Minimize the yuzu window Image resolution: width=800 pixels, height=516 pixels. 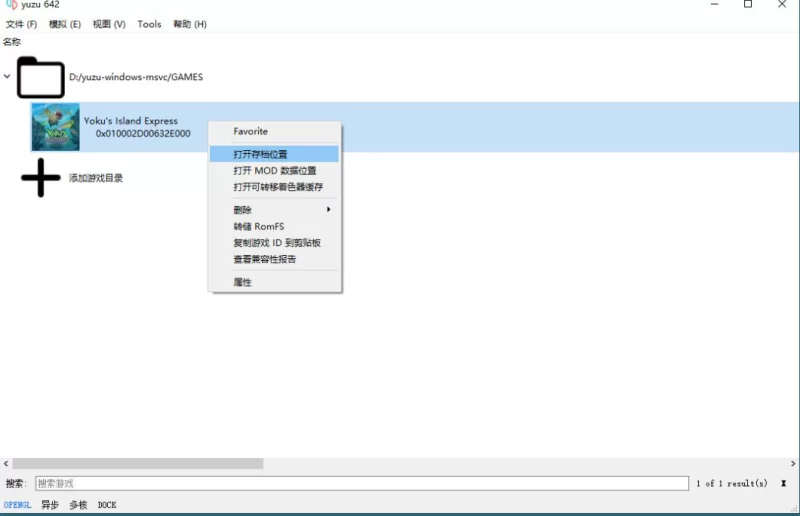point(714,4)
